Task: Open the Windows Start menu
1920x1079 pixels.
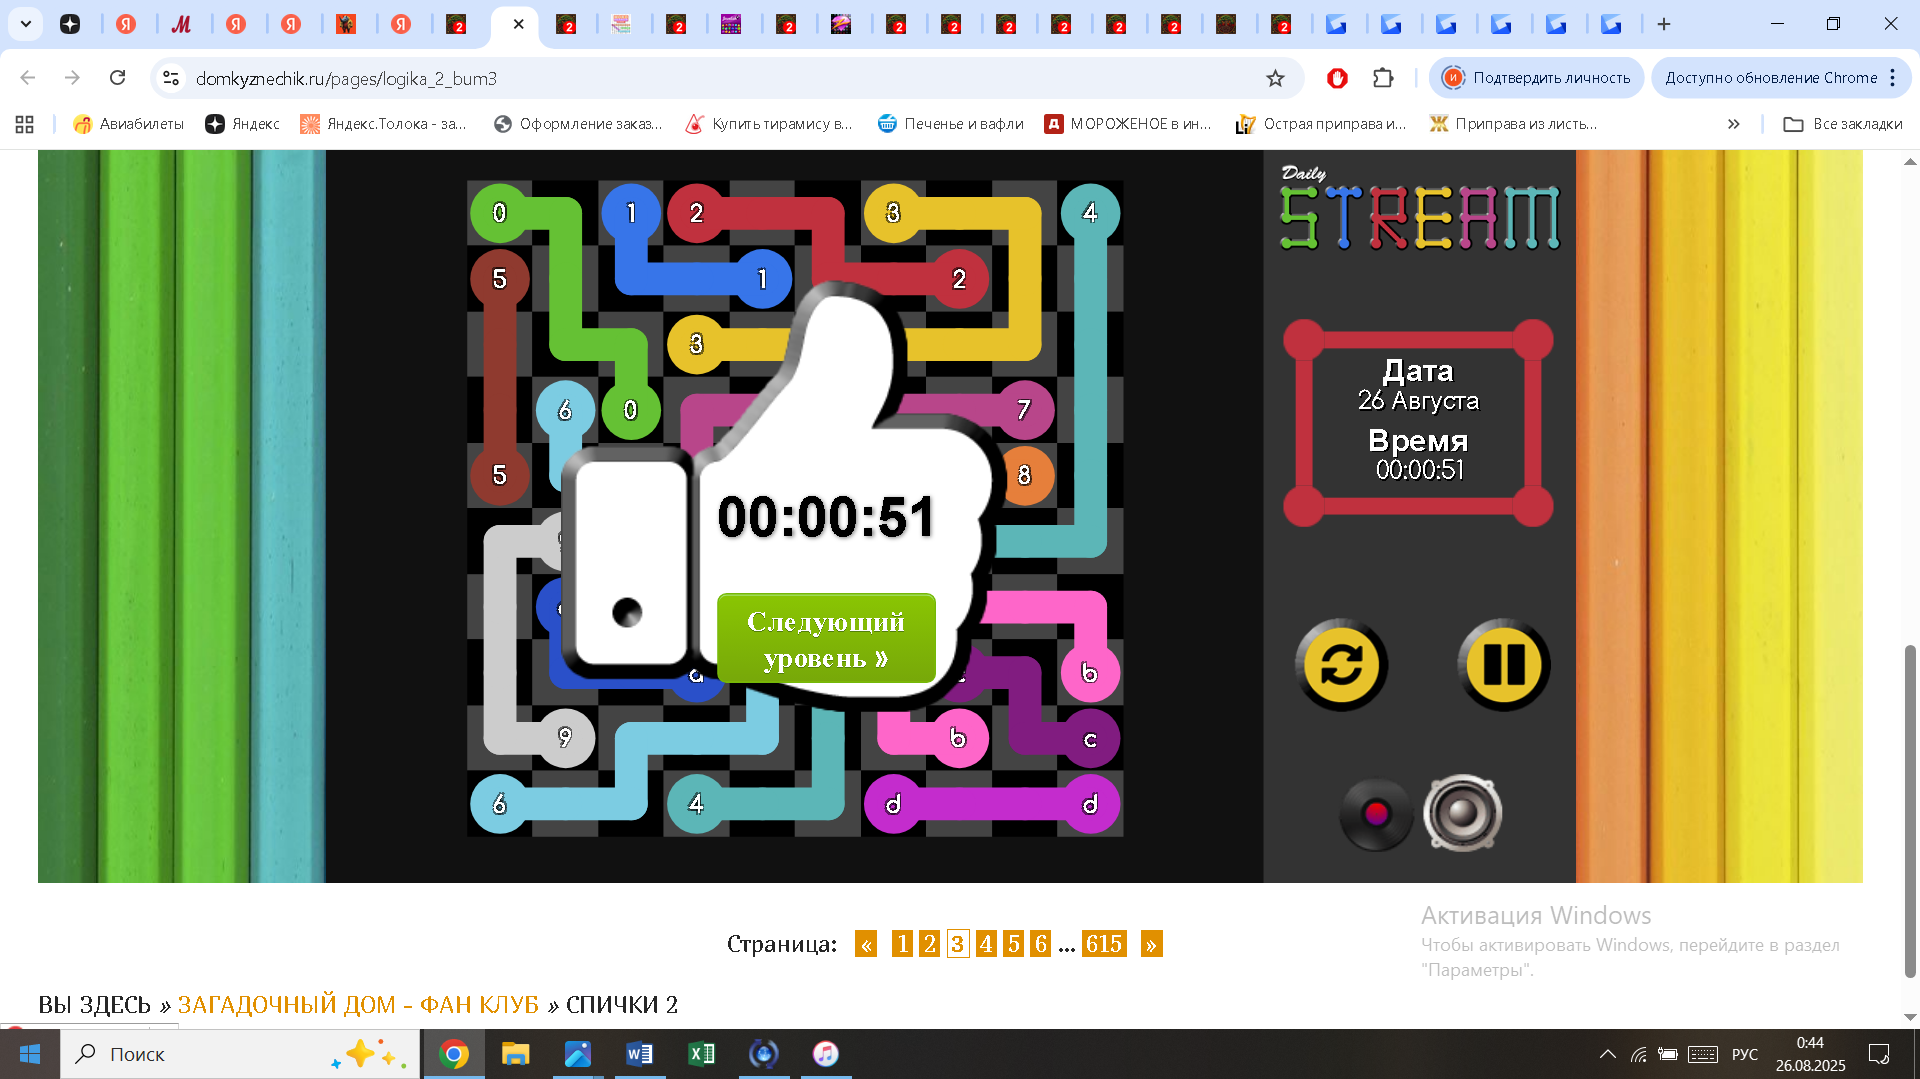Action: (x=29, y=1054)
